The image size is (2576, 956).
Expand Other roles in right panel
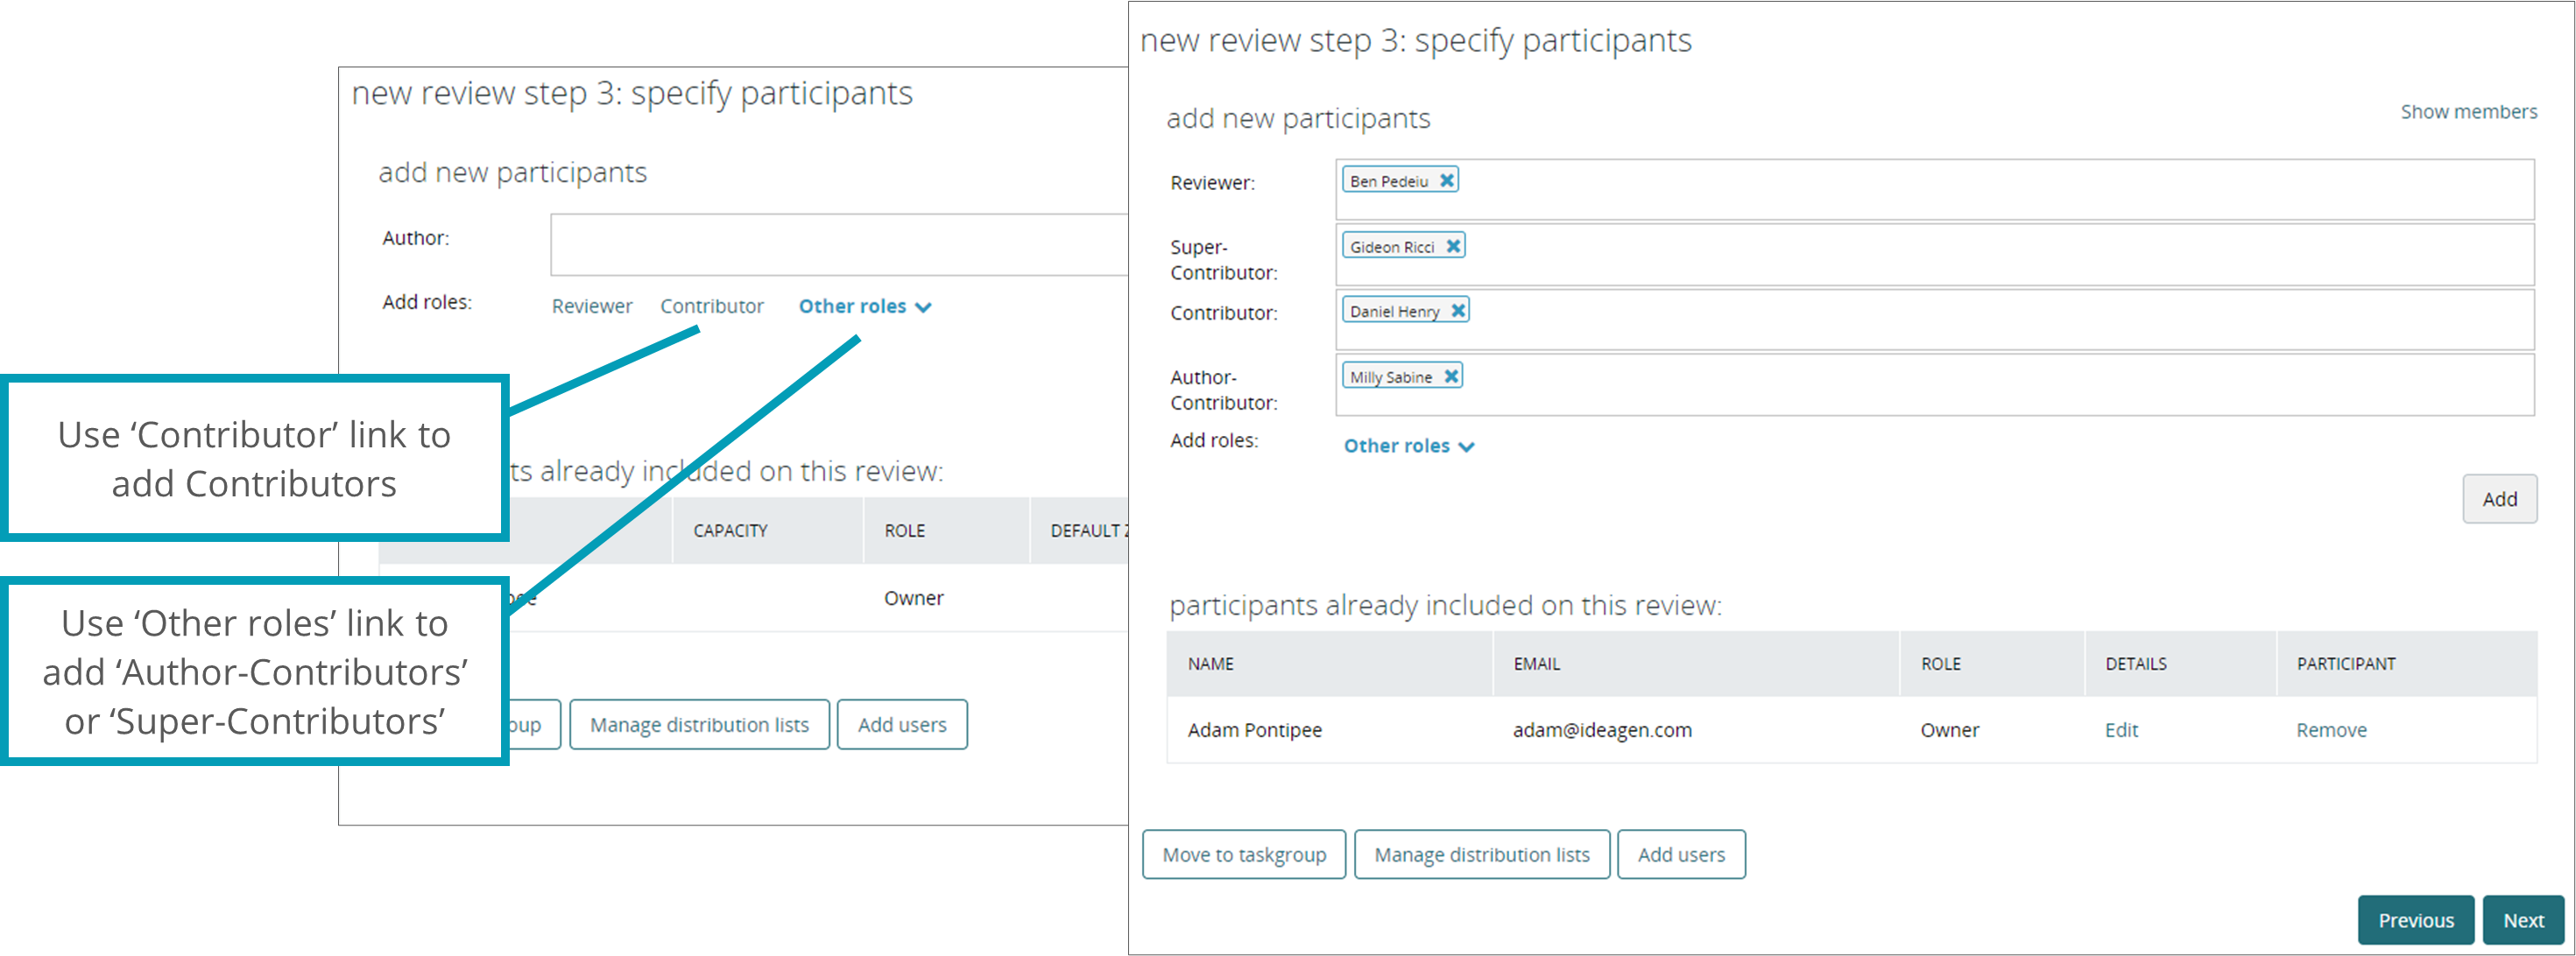[x=1408, y=446]
